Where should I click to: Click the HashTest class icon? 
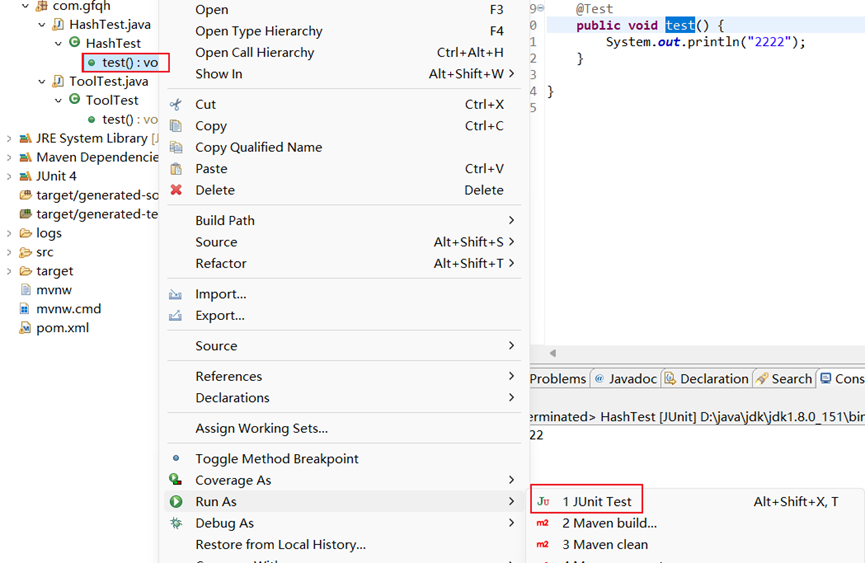coord(74,42)
